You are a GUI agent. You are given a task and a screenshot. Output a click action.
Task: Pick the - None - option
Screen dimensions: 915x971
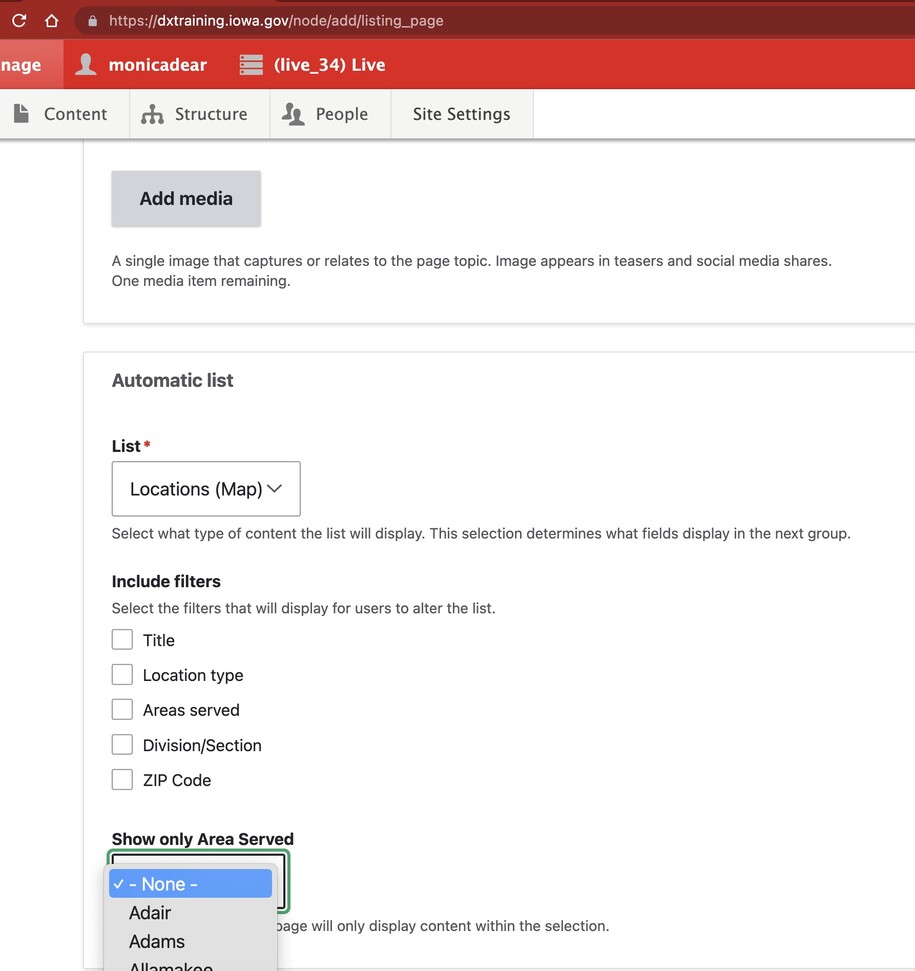(190, 884)
